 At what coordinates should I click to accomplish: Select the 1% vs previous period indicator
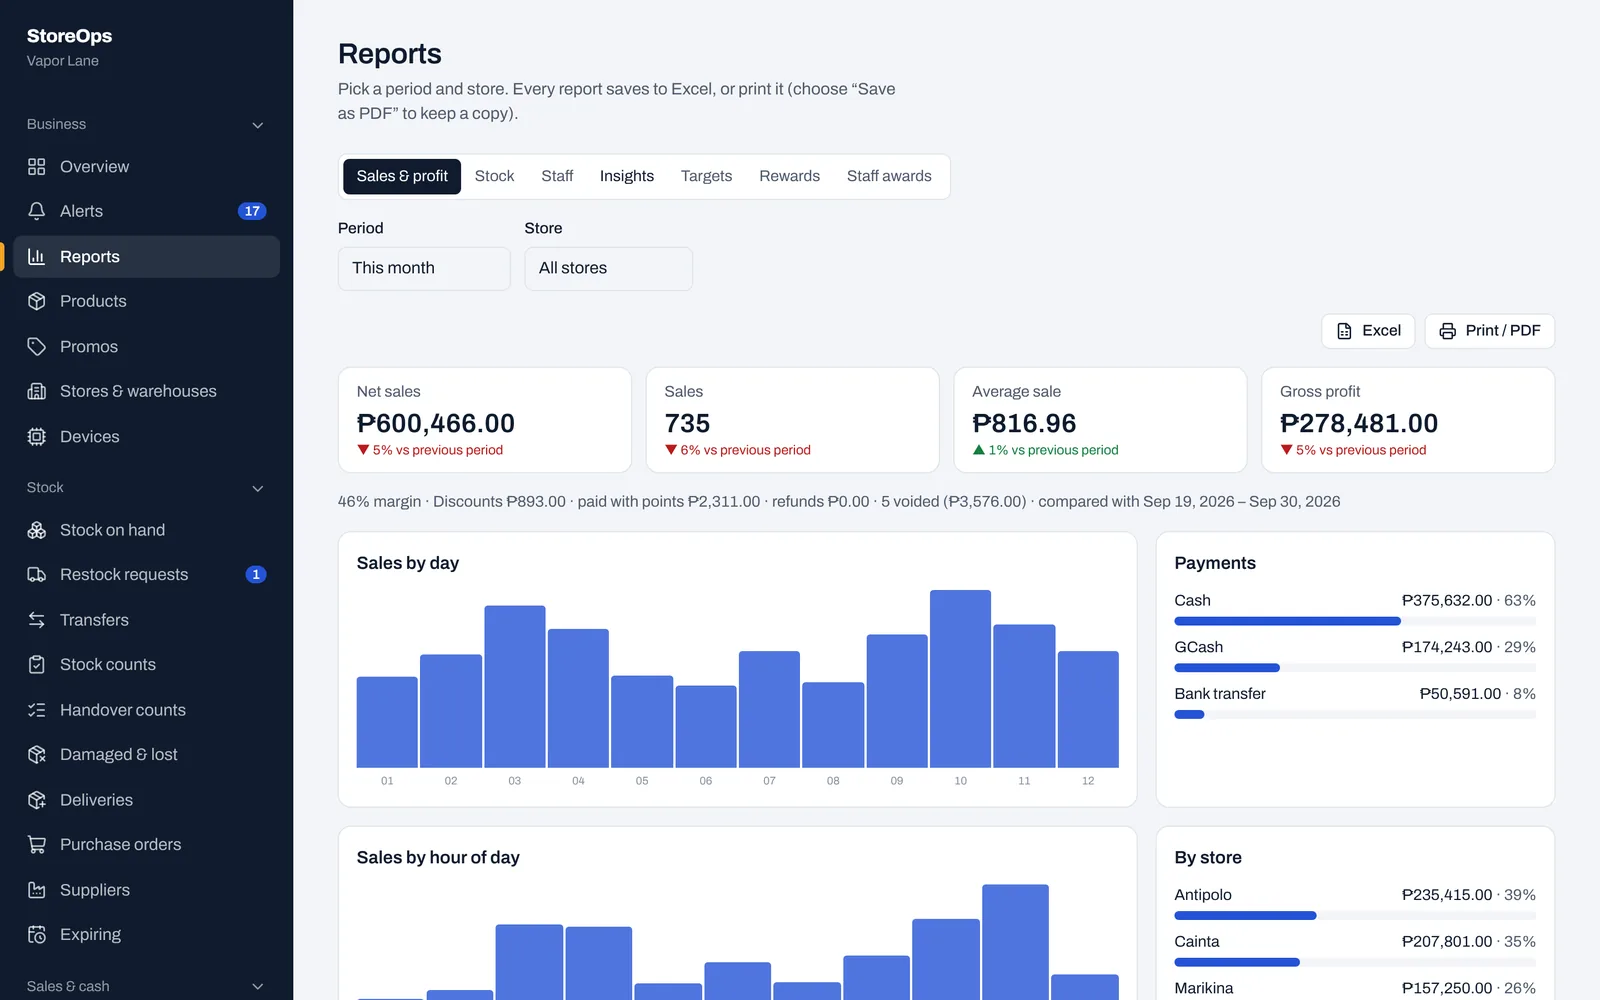click(x=1046, y=451)
